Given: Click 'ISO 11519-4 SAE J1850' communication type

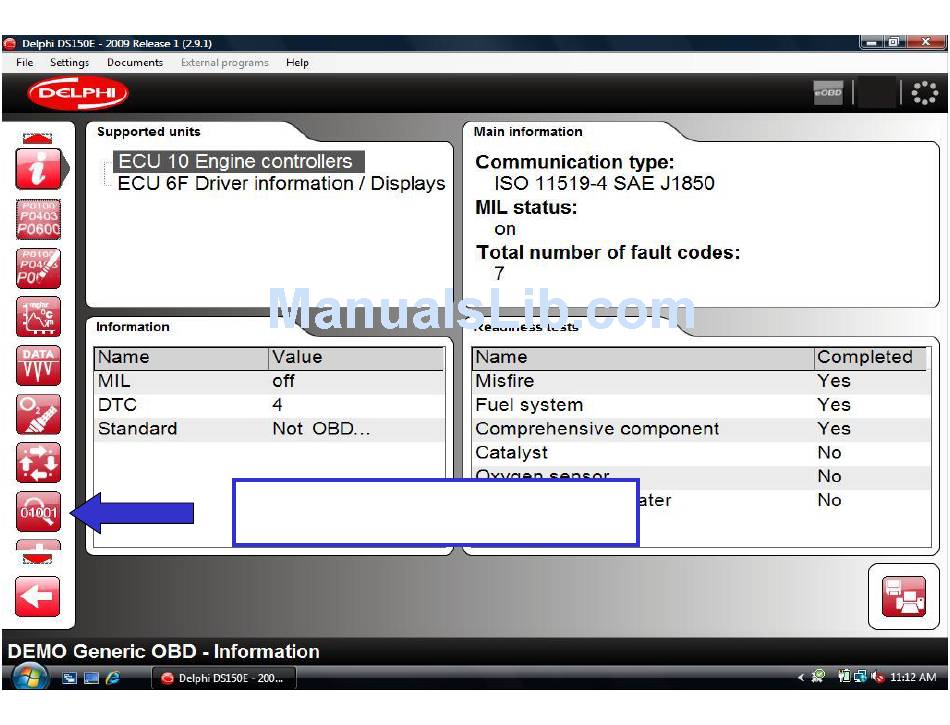Looking at the screenshot, I should 604,183.
